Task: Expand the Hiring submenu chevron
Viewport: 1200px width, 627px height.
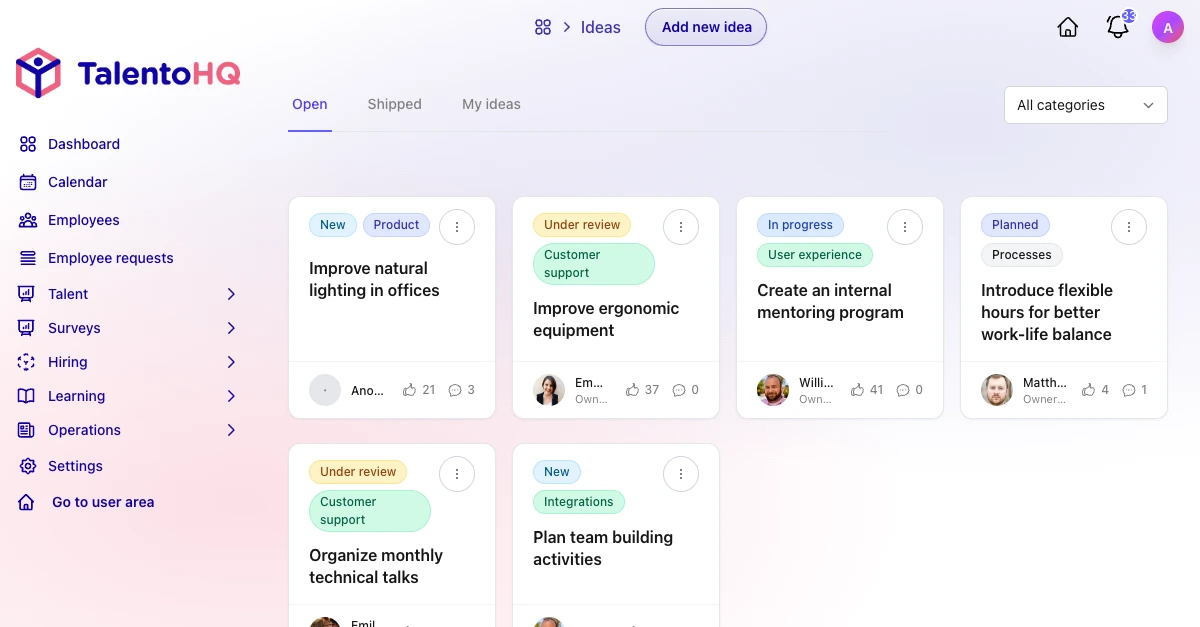Action: [x=231, y=362]
